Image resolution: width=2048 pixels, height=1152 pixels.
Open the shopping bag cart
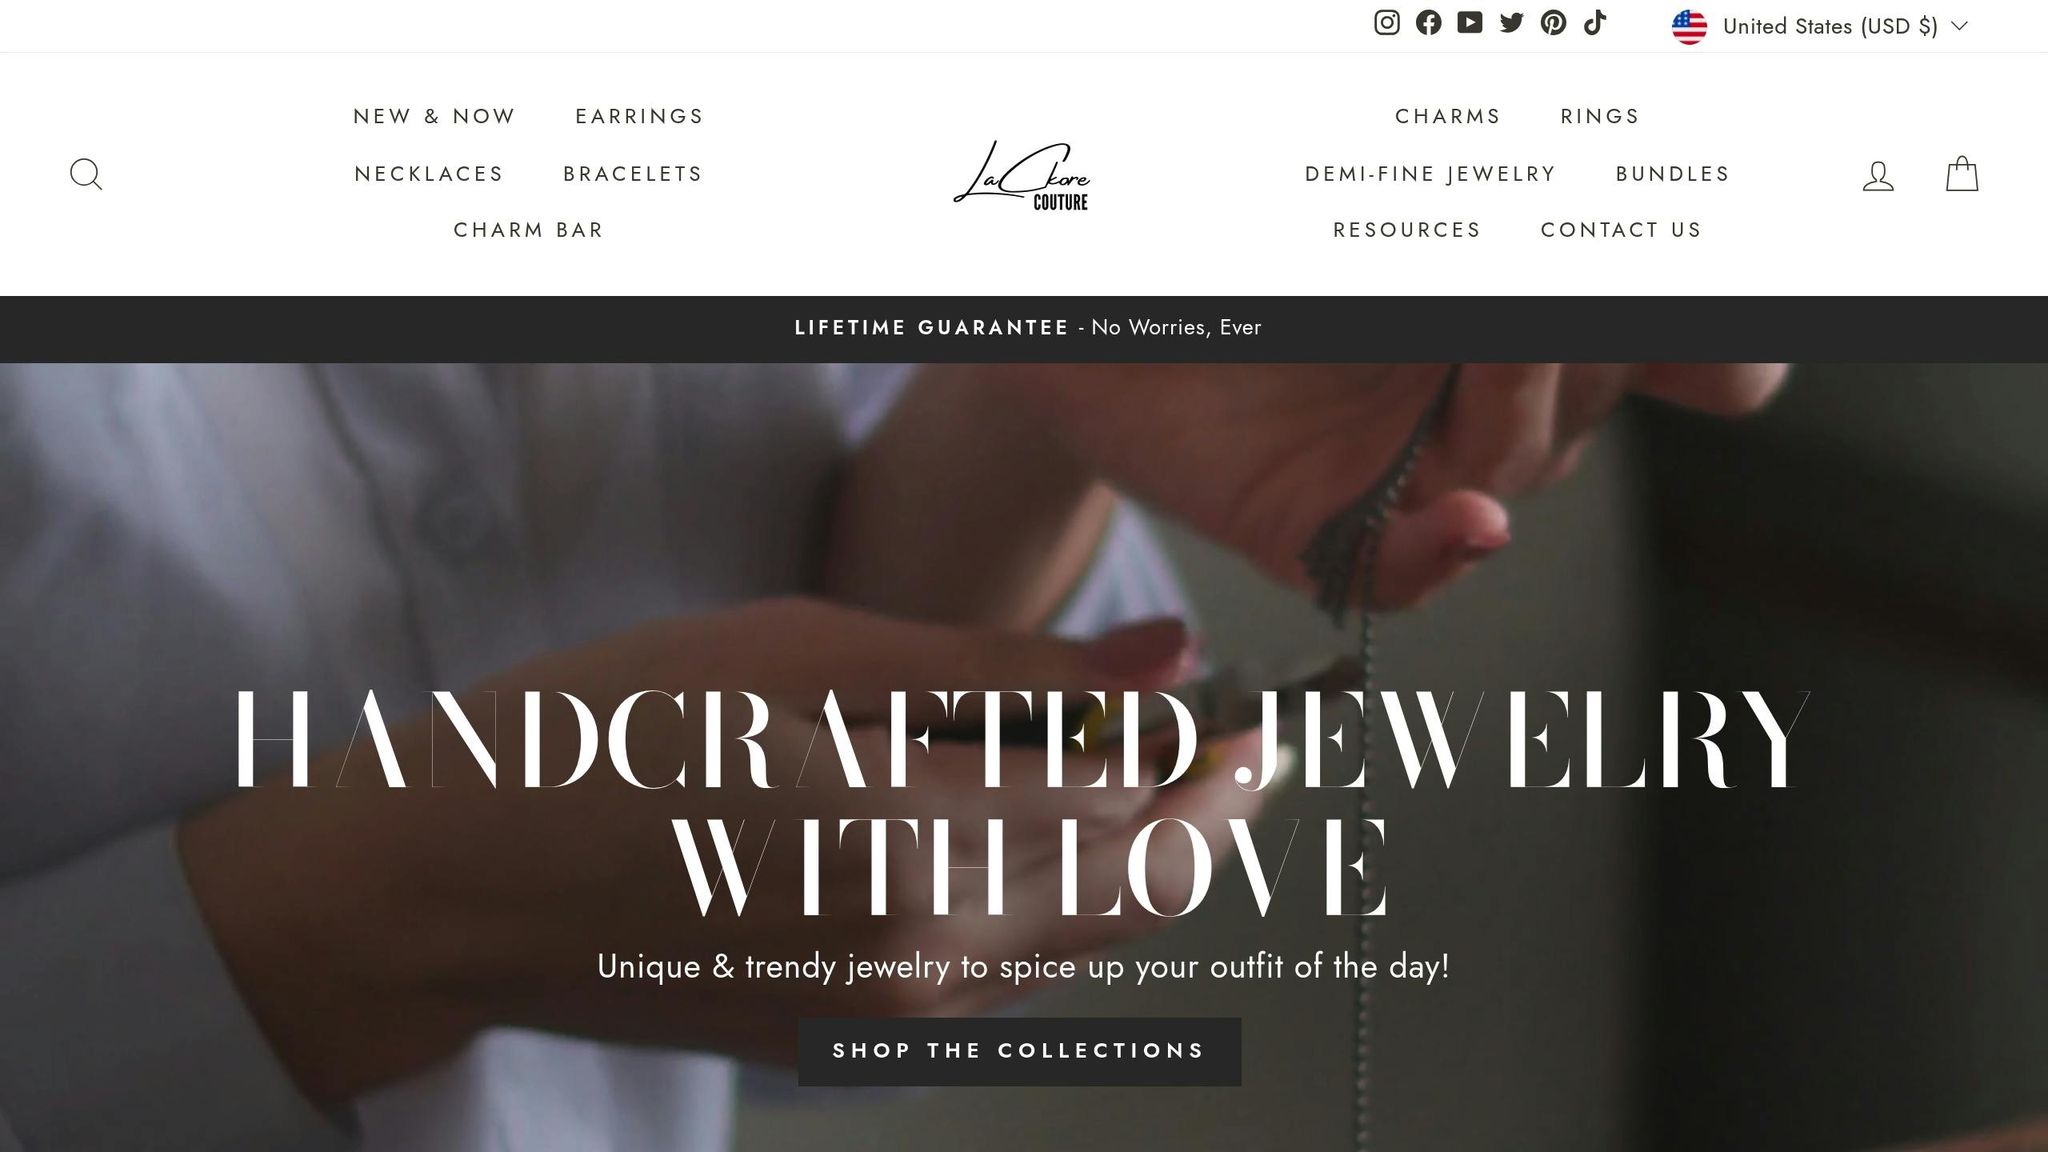click(x=1962, y=174)
